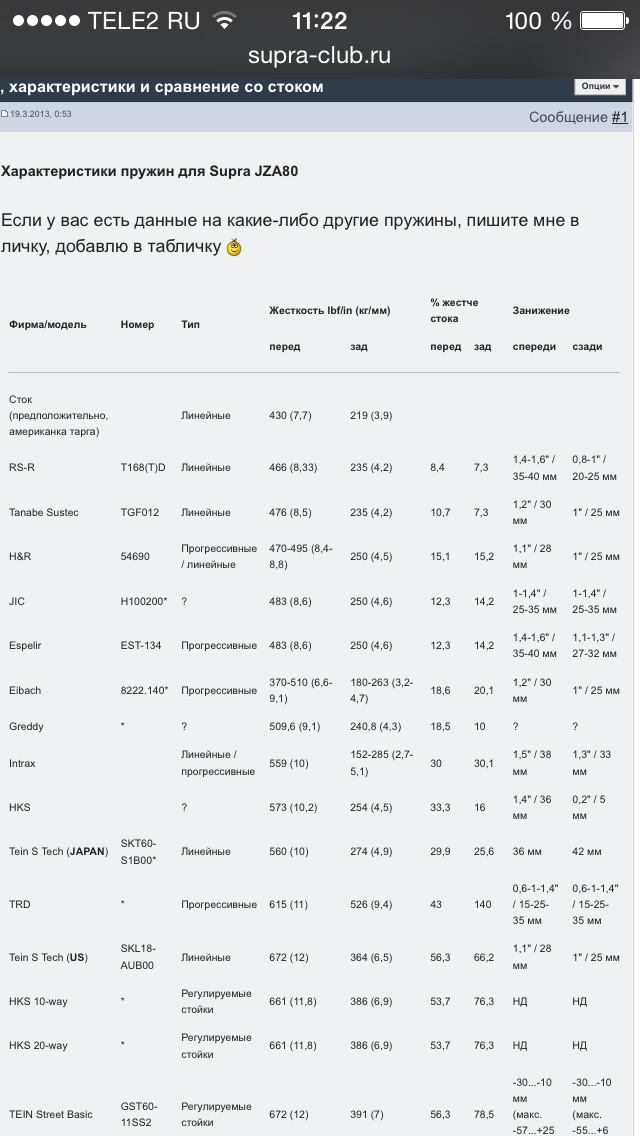This screenshot has height=1136, width=640.
Task: Click the 'Жесткость lbf/in (кг/мм)' header
Action: tap(329, 311)
